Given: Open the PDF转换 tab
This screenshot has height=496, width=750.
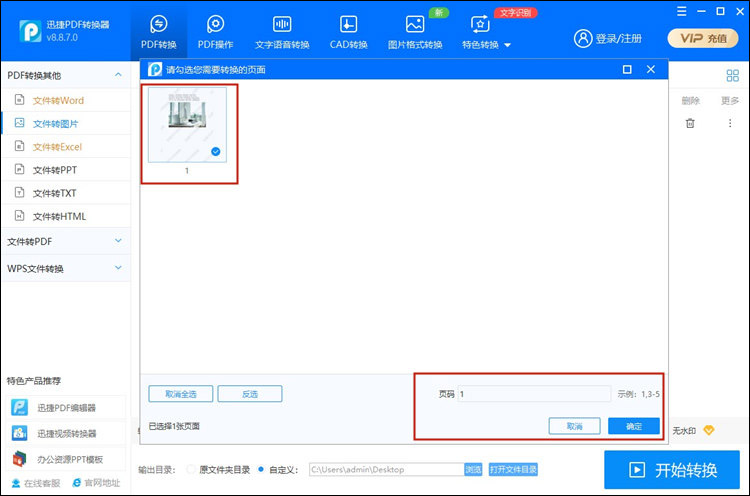Looking at the screenshot, I should coord(158,32).
